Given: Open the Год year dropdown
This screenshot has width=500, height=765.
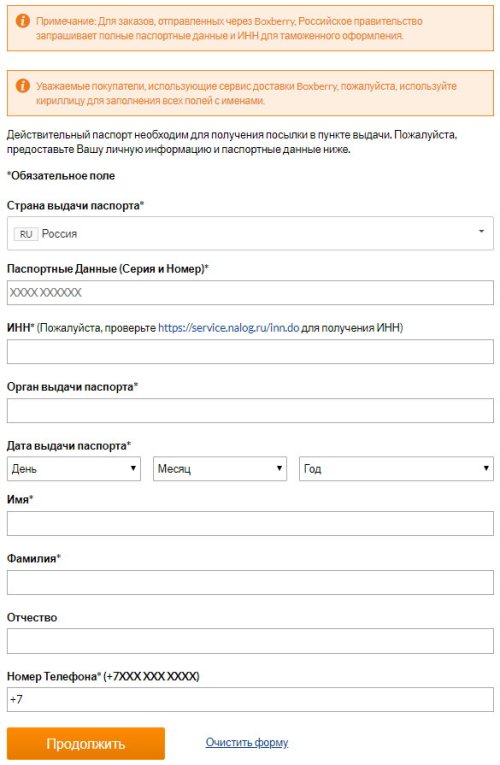Looking at the screenshot, I should click(396, 469).
